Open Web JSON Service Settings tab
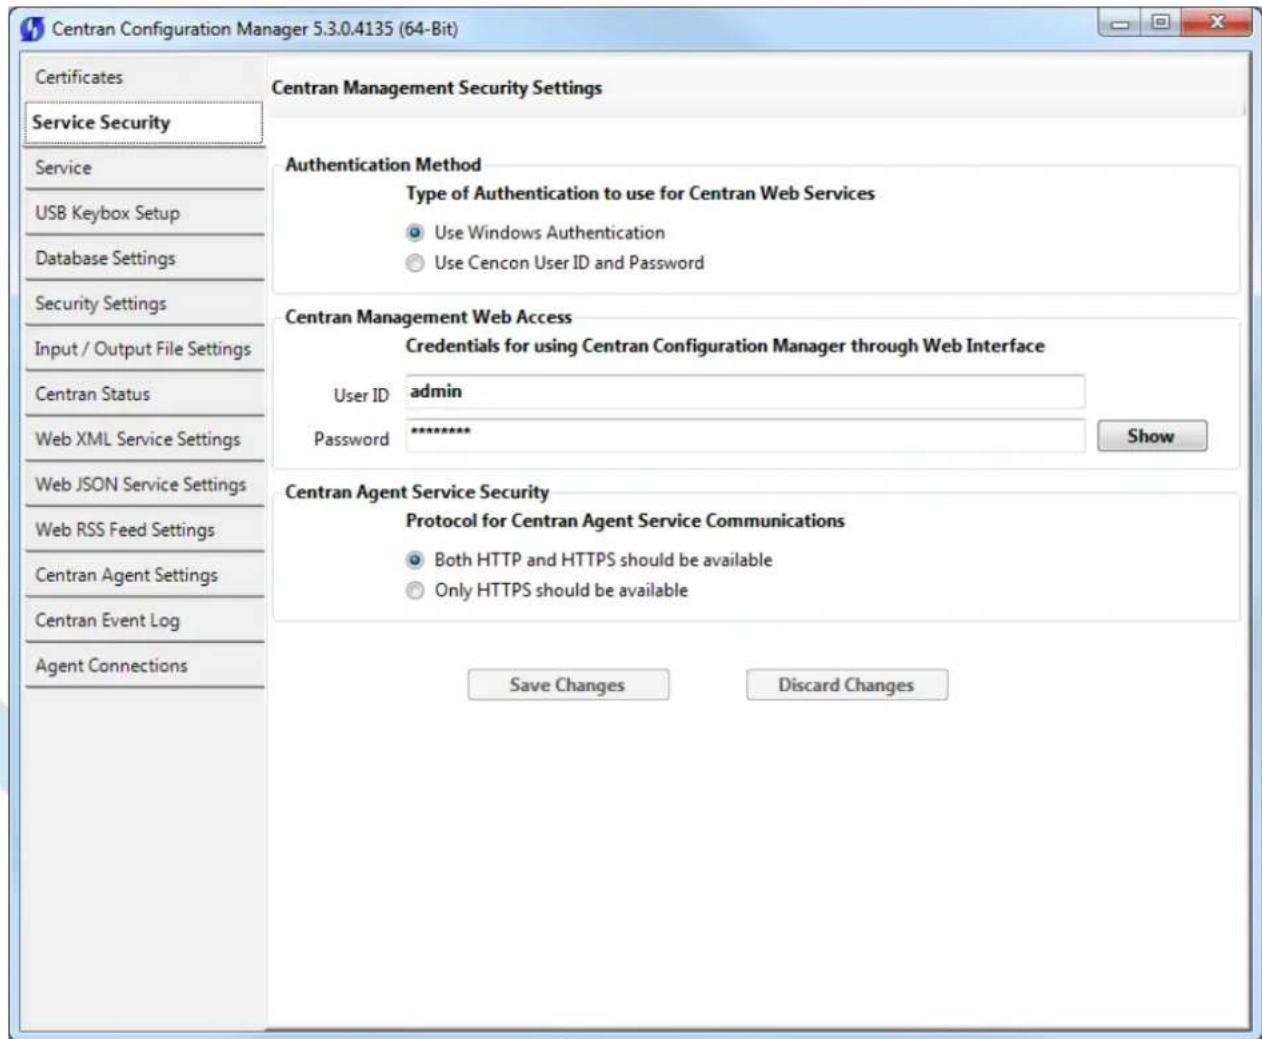The image size is (1262, 1039). tap(144, 484)
